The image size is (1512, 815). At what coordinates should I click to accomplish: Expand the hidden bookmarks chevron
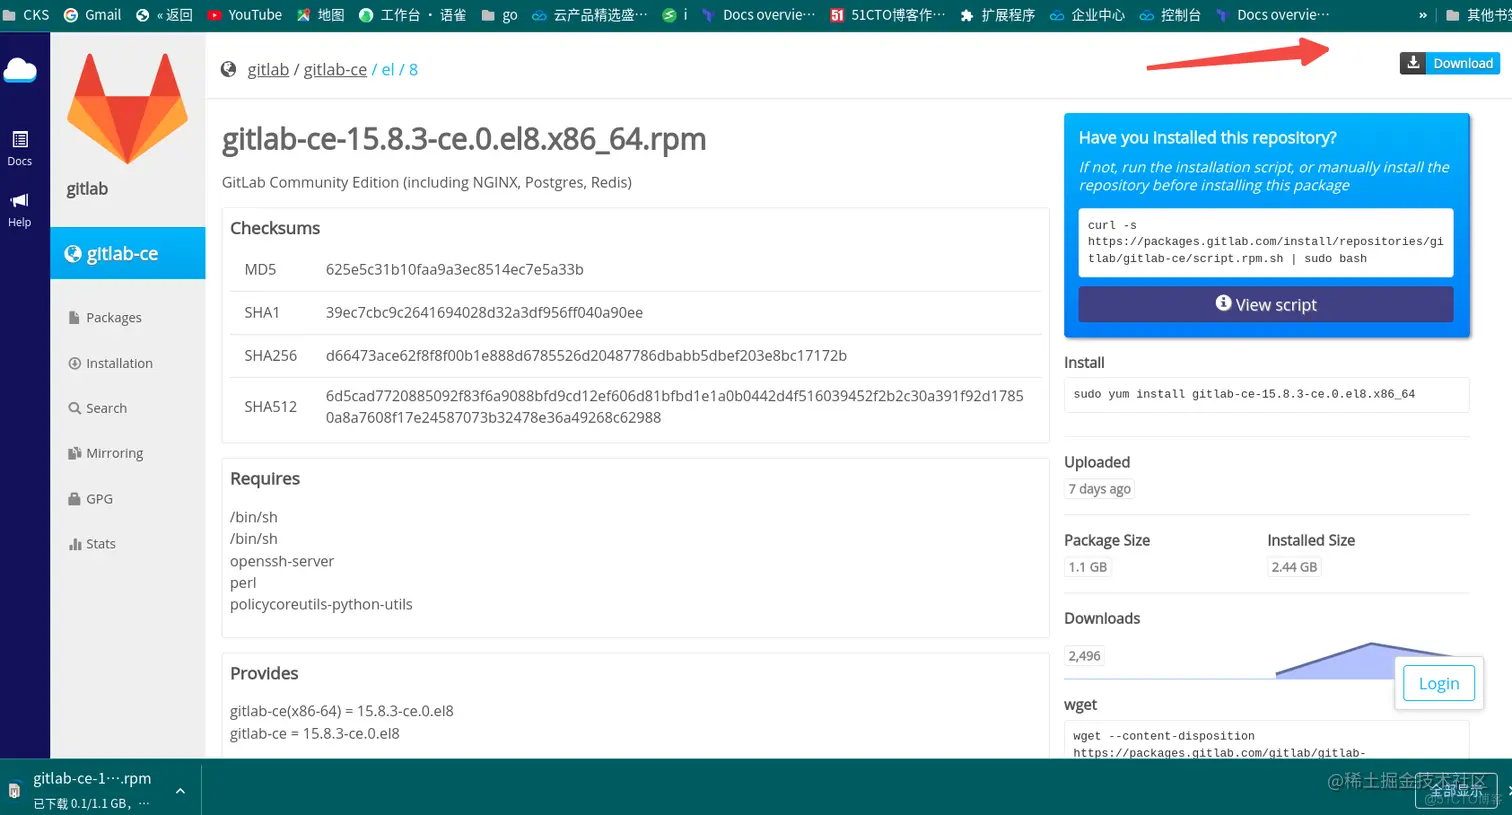point(1422,15)
